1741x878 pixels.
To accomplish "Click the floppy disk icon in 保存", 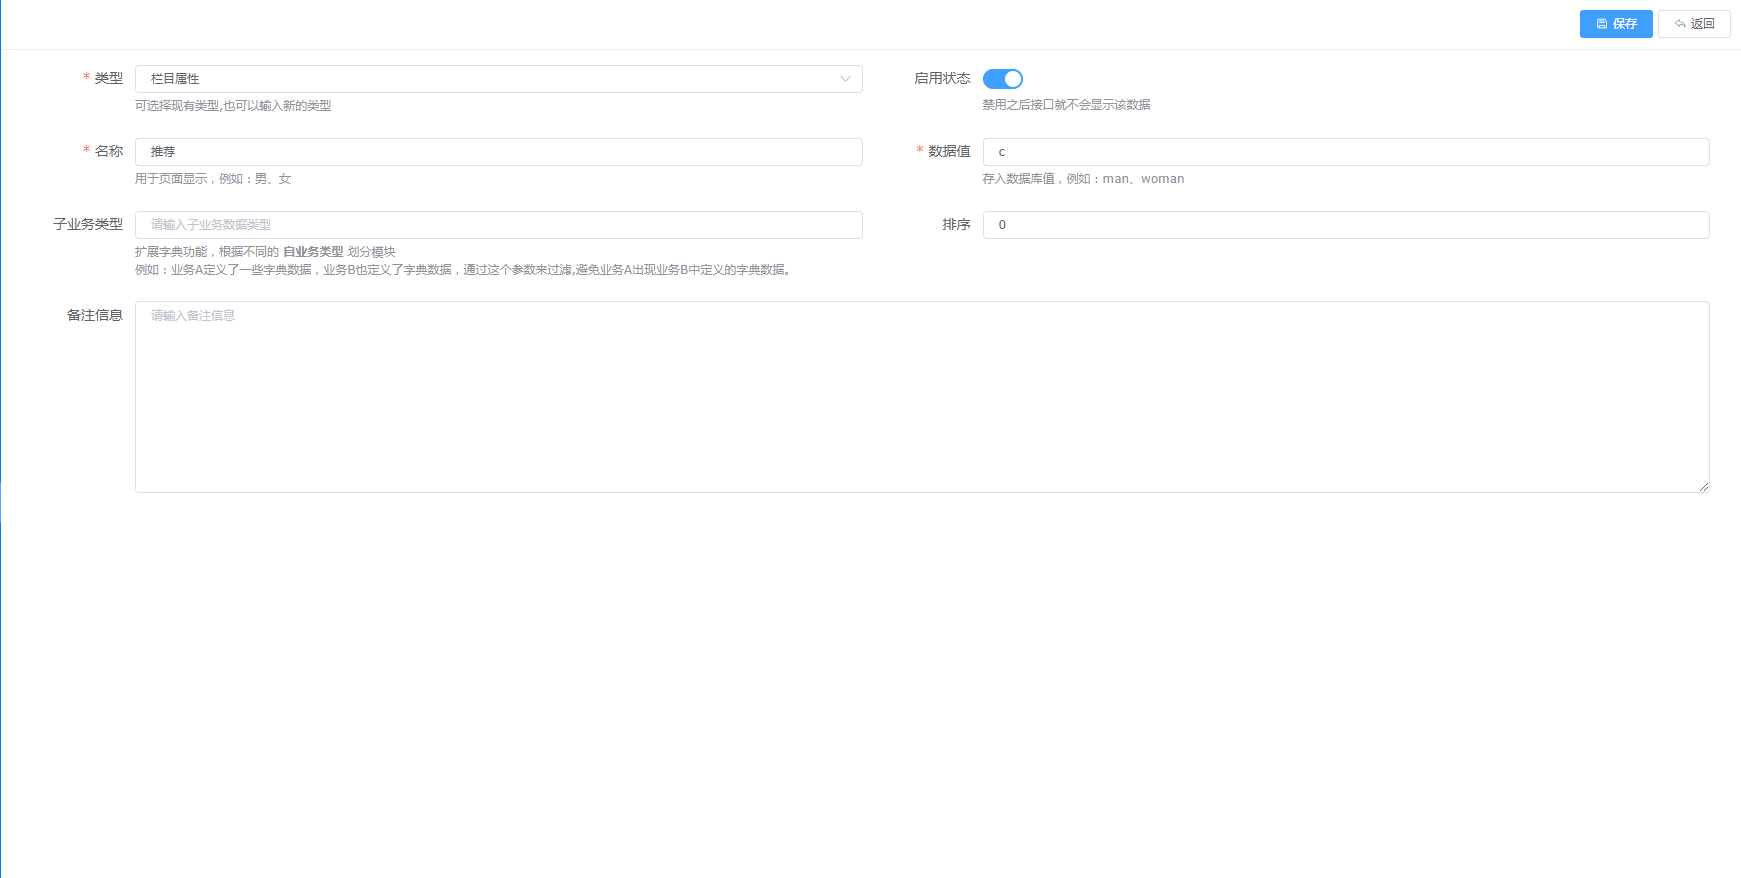I will point(1602,24).
